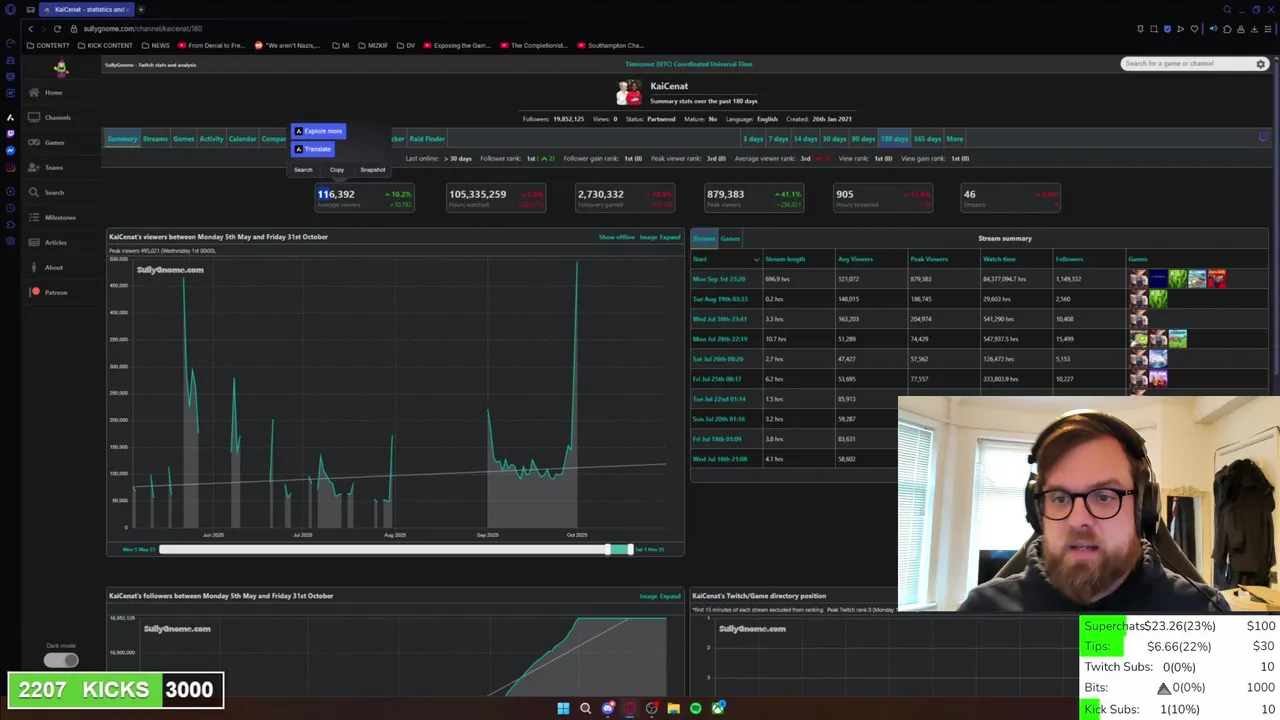Image resolution: width=1280 pixels, height=720 pixels.
Task: Open Messenger icon in browser sidebar
Action: (x=10, y=150)
